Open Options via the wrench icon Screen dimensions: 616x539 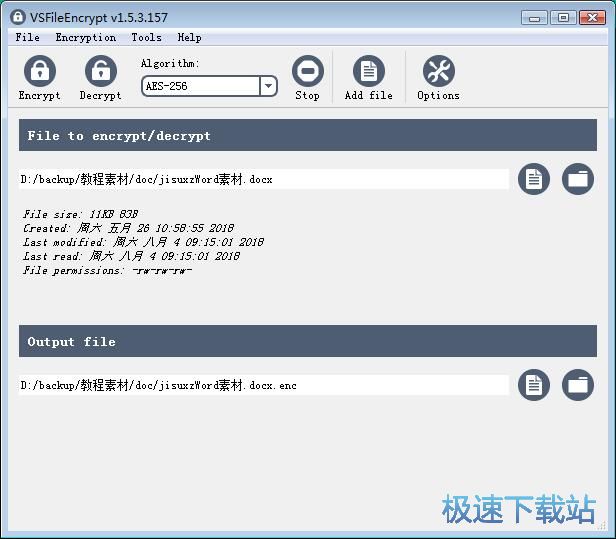pos(439,71)
